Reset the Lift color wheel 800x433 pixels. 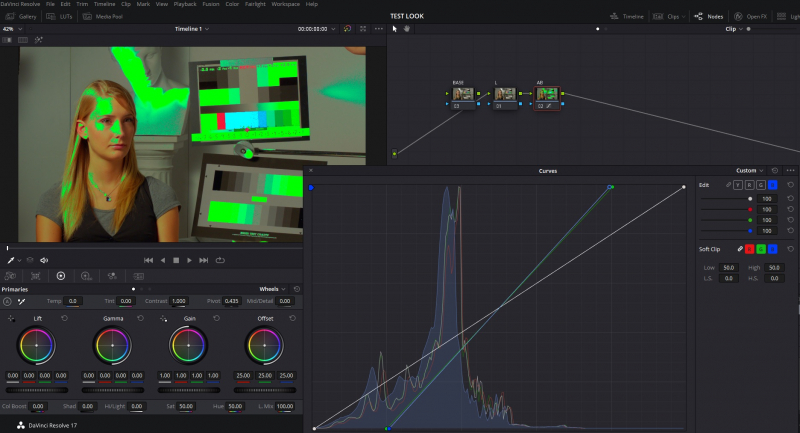(x=64, y=318)
